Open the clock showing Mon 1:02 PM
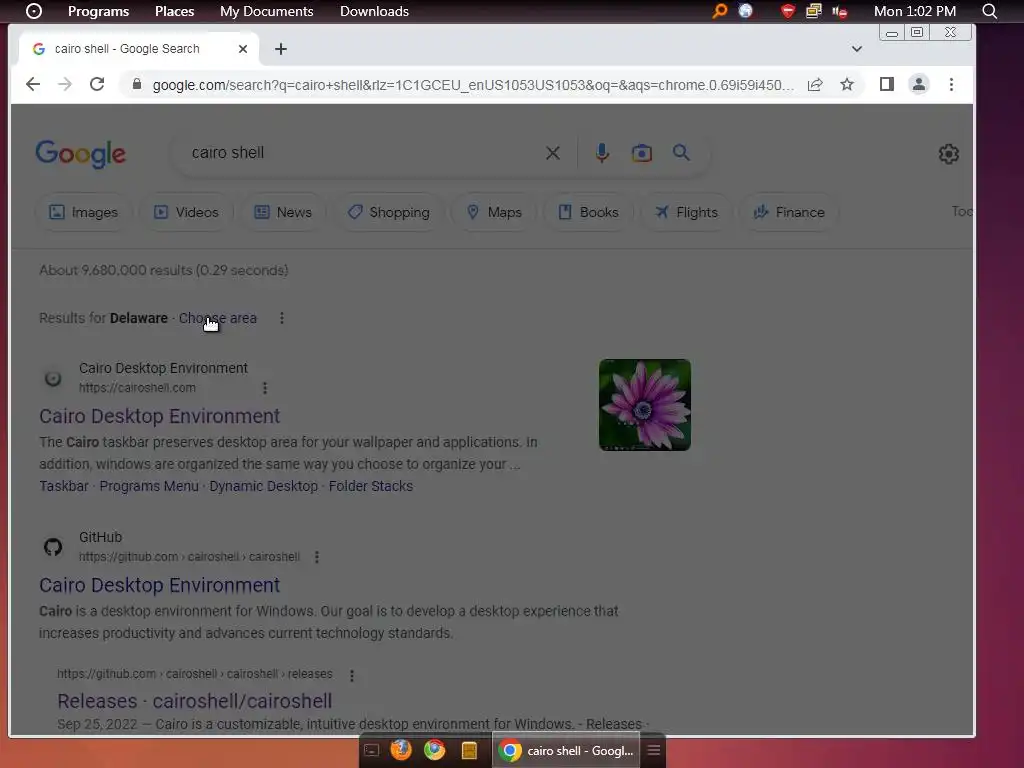The height and width of the screenshot is (768, 1024). tap(915, 11)
